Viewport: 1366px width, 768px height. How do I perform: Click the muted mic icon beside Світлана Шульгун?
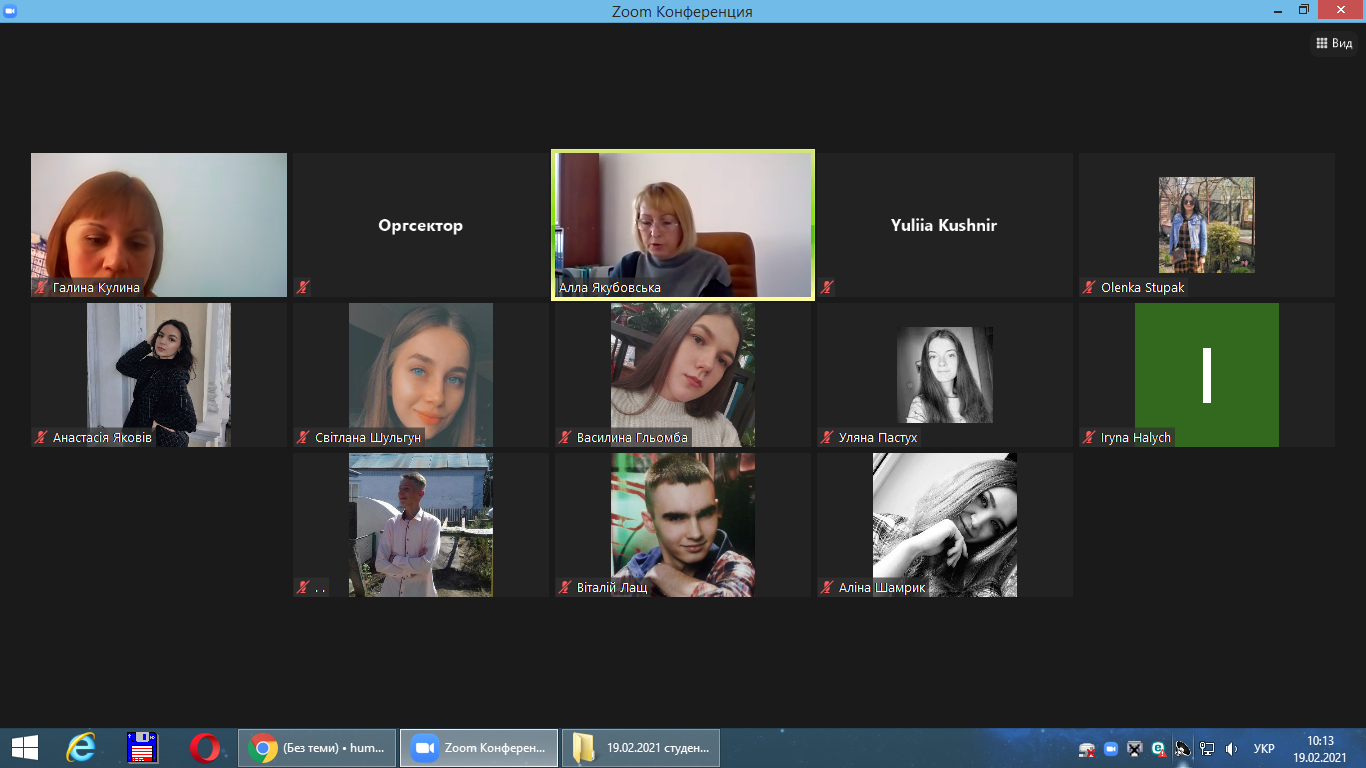click(303, 438)
